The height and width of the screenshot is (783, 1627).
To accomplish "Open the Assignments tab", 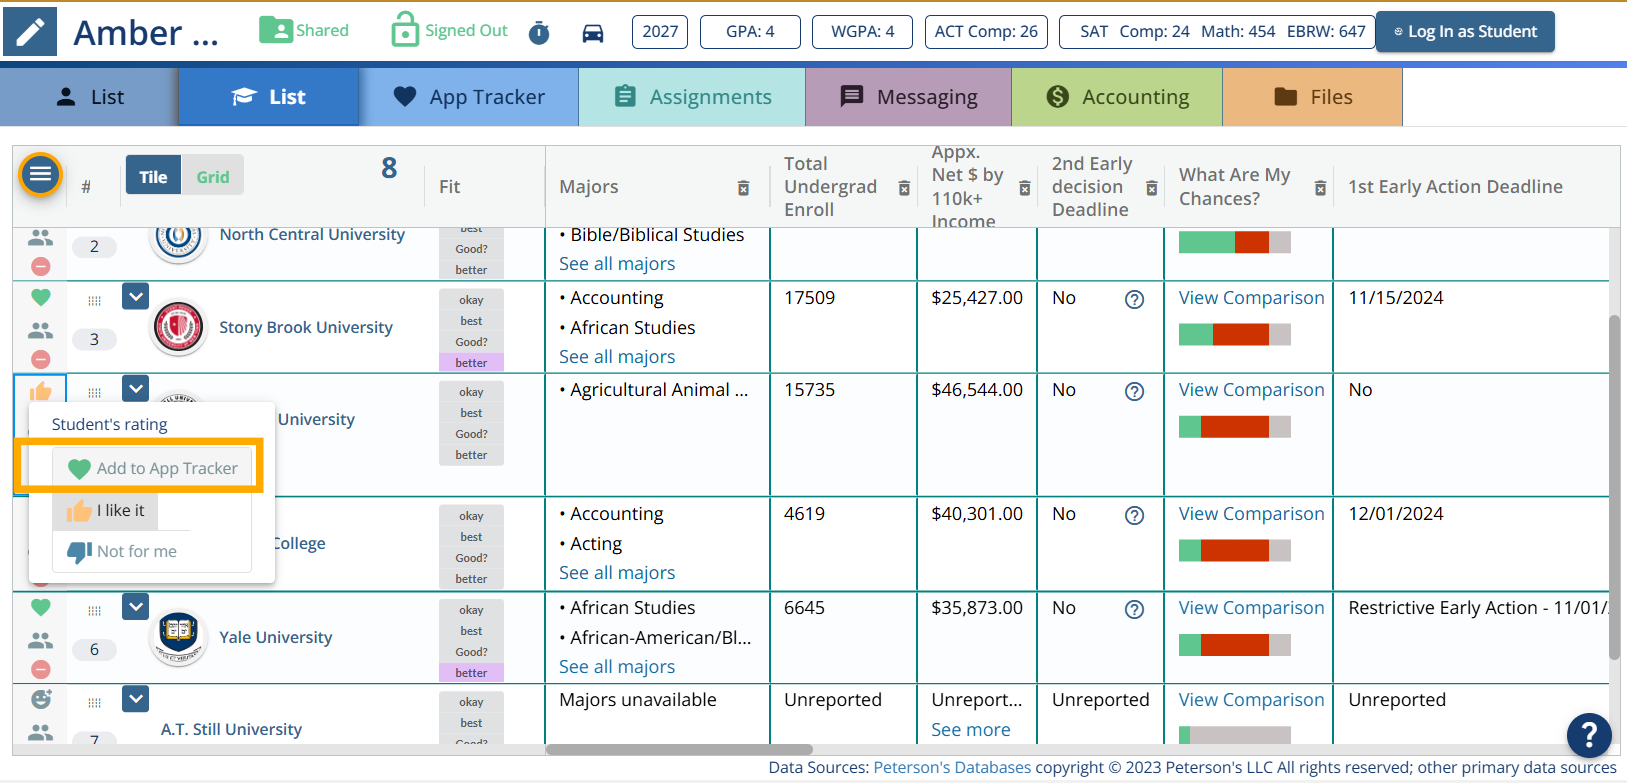I will point(692,97).
